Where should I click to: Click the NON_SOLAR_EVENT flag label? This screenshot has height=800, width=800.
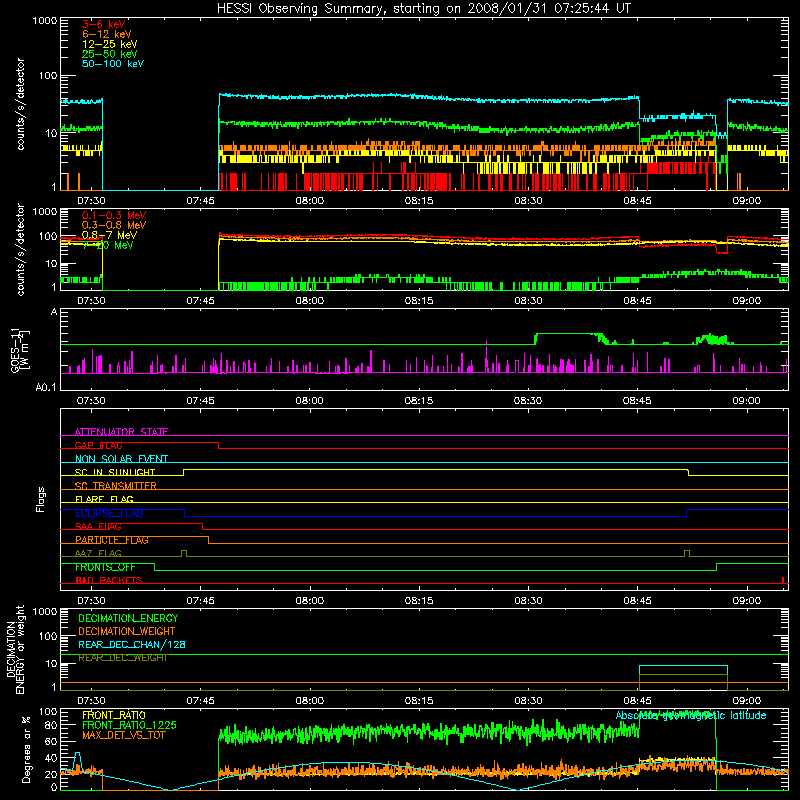click(121, 459)
